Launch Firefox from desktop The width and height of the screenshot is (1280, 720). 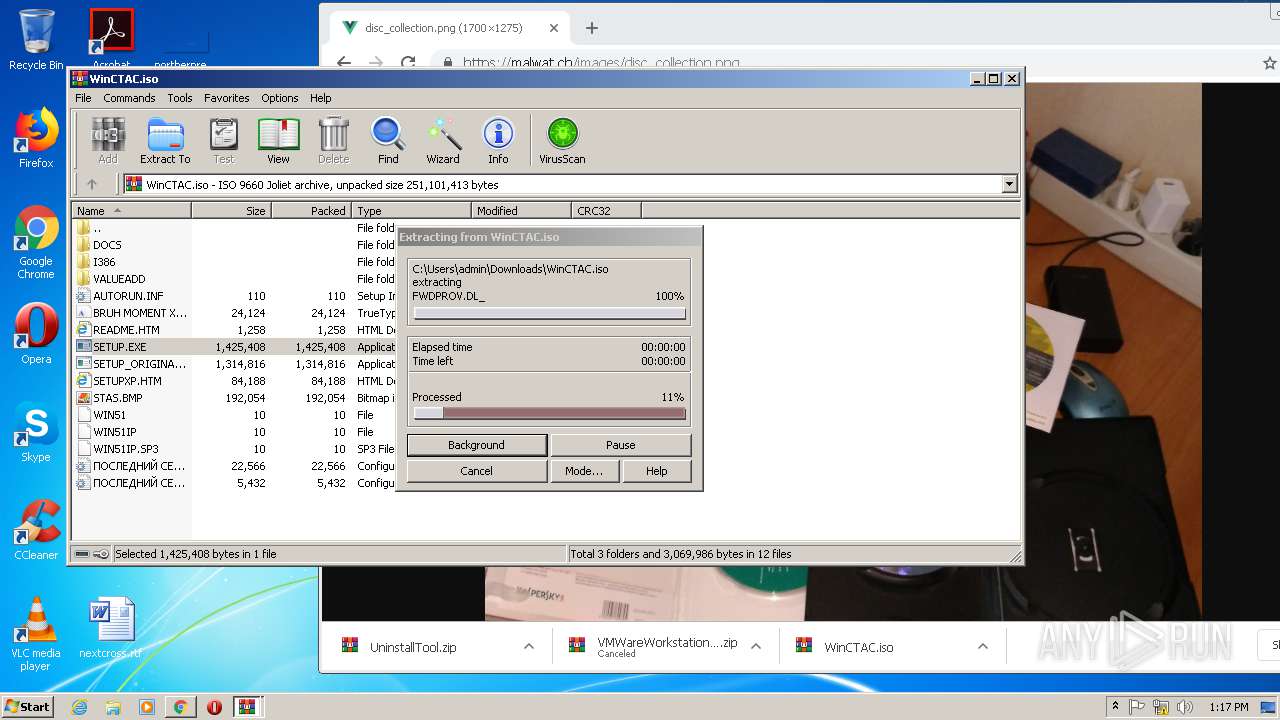36,138
